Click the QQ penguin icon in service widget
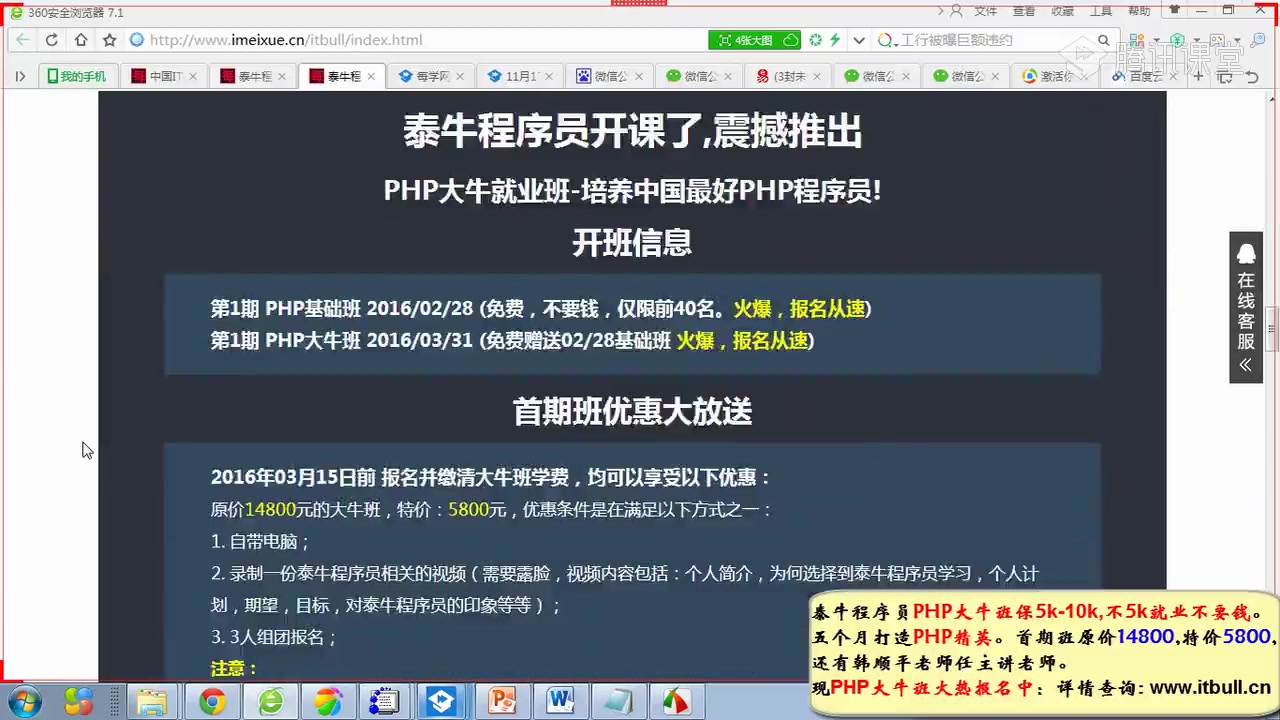Image resolution: width=1280 pixels, height=720 pixels. point(1246,252)
